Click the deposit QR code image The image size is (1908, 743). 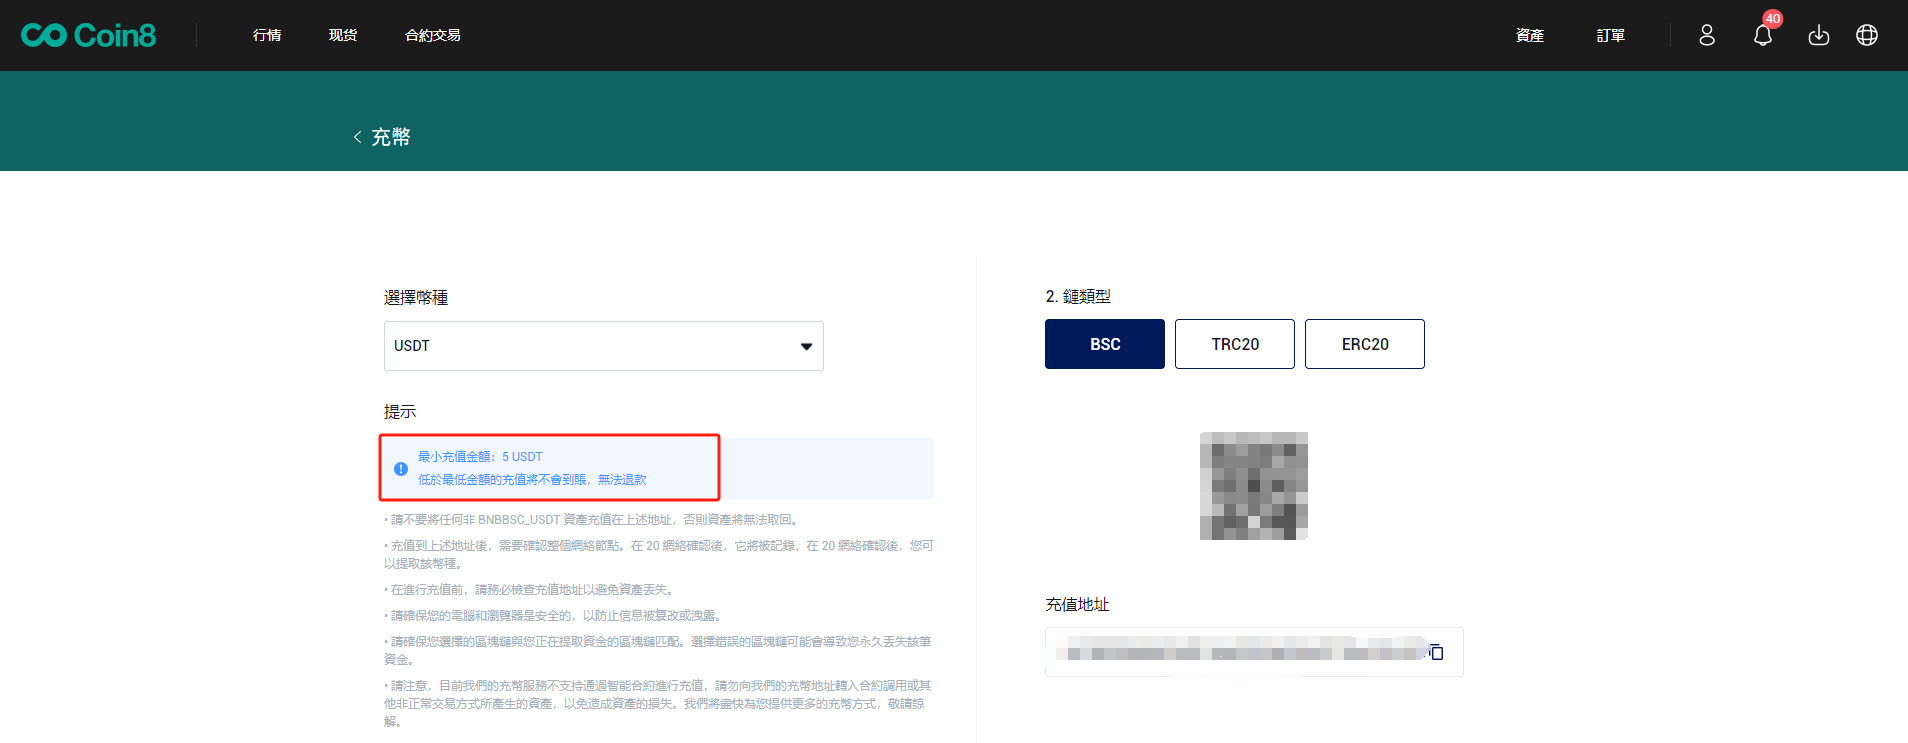(1253, 486)
